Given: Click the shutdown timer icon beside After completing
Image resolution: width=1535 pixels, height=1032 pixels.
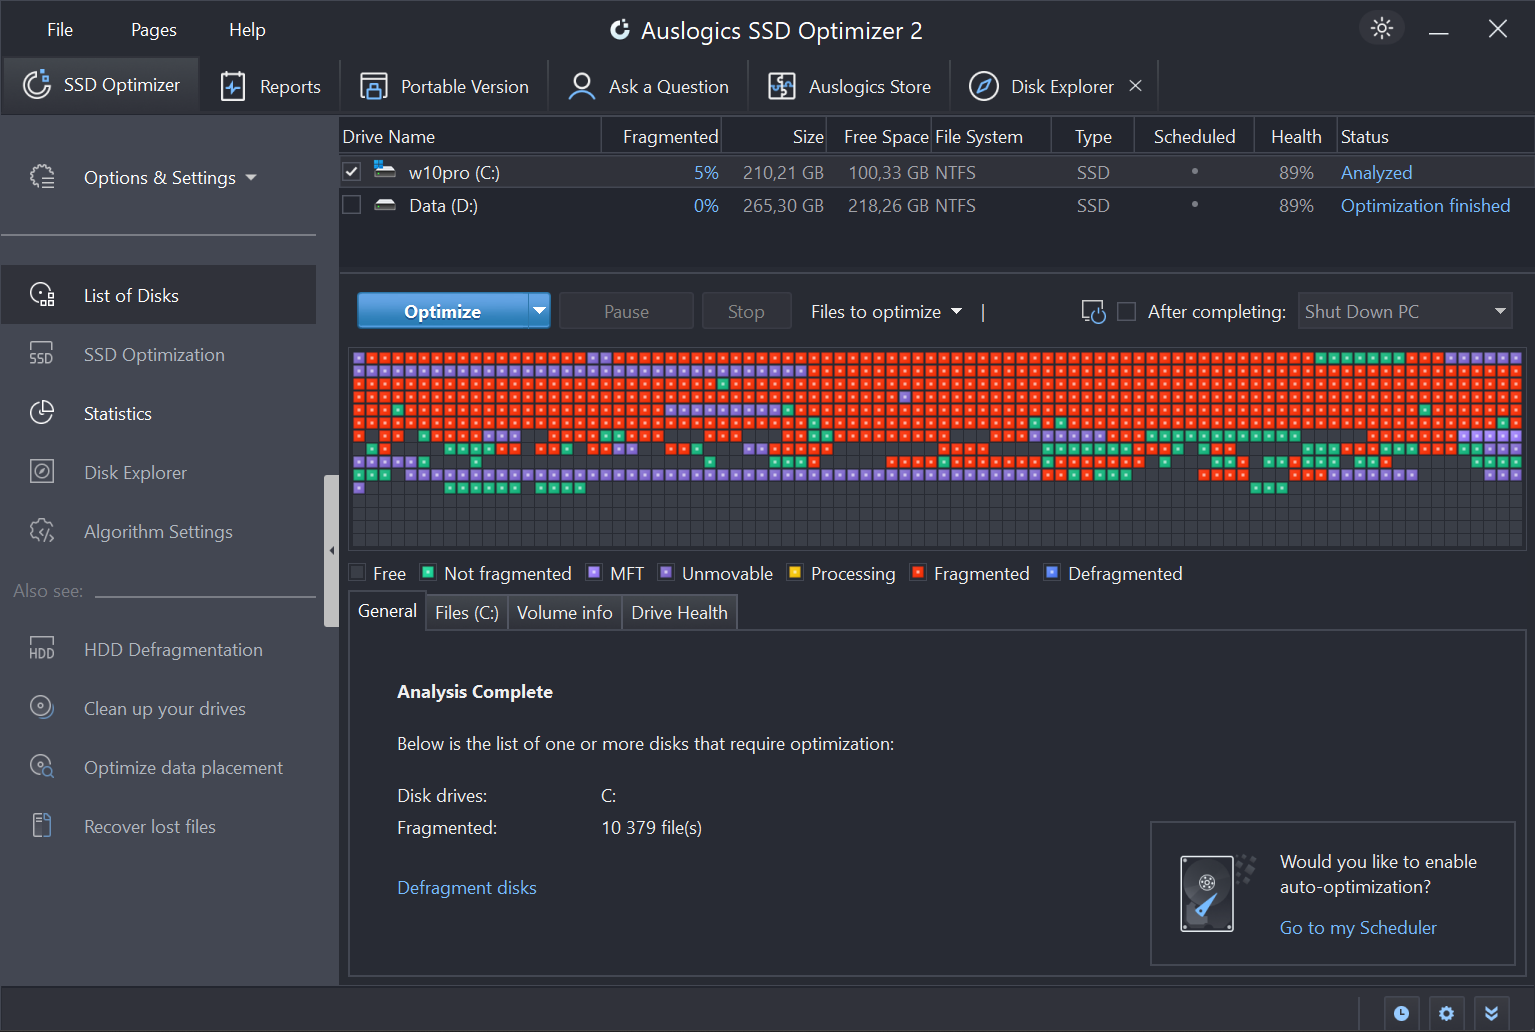Looking at the screenshot, I should pos(1094,312).
